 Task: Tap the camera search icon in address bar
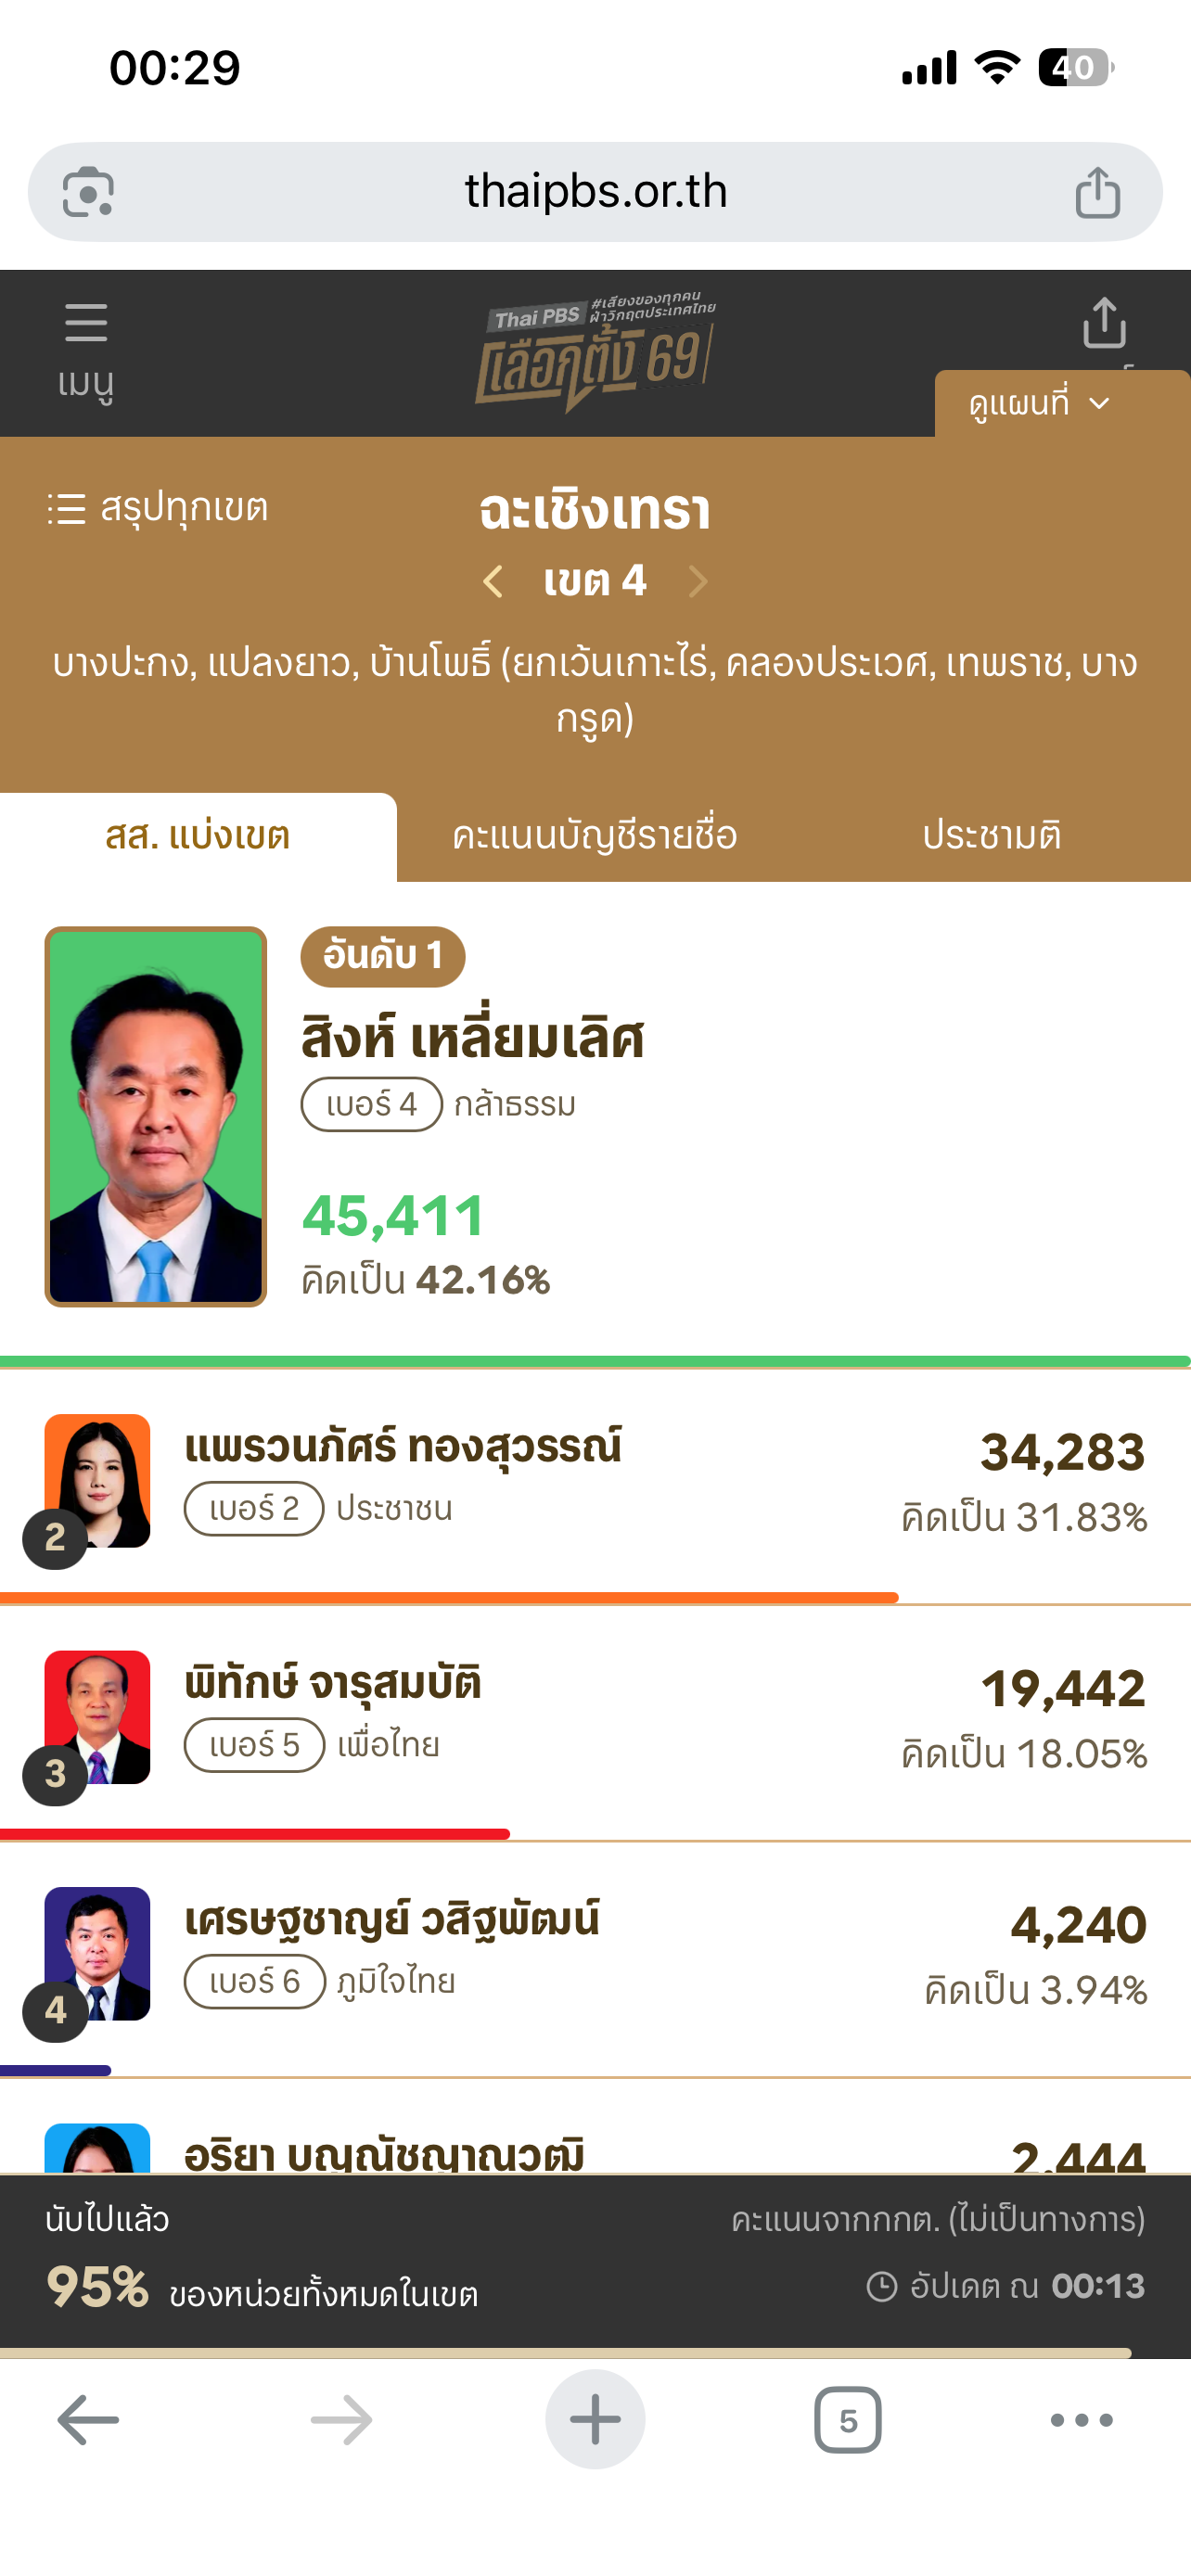click(88, 192)
